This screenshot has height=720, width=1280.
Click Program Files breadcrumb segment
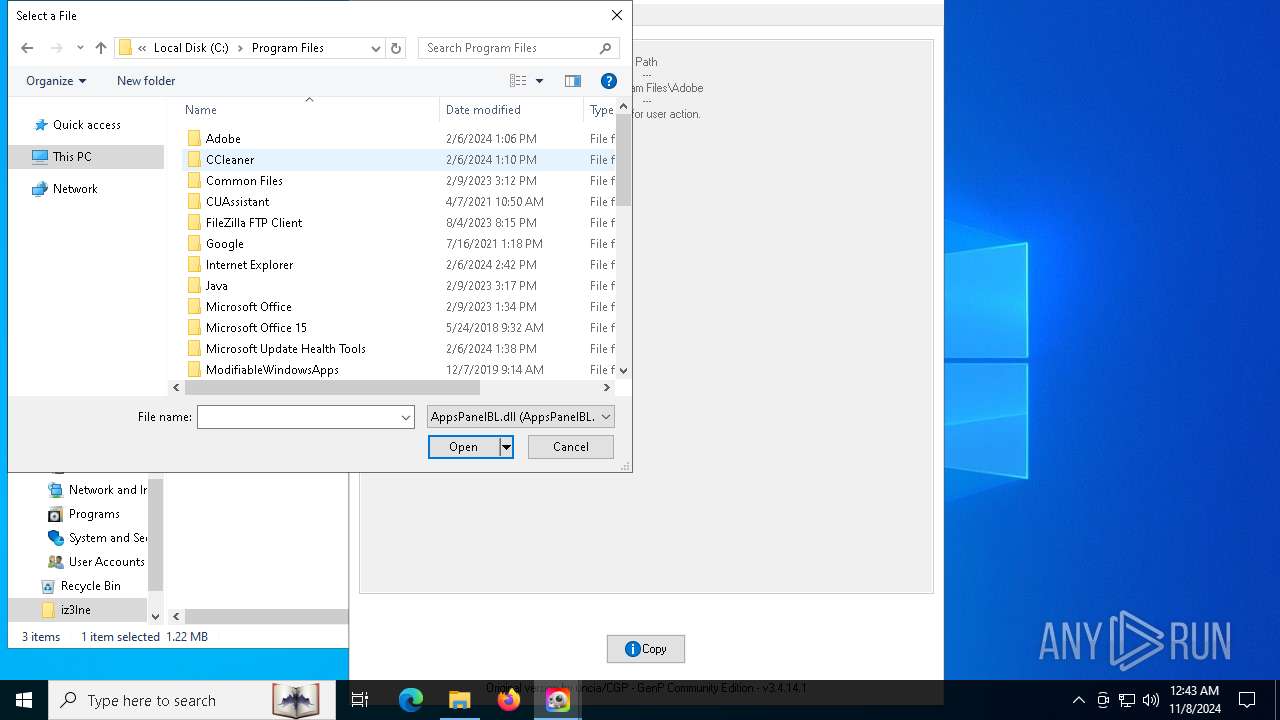click(288, 48)
